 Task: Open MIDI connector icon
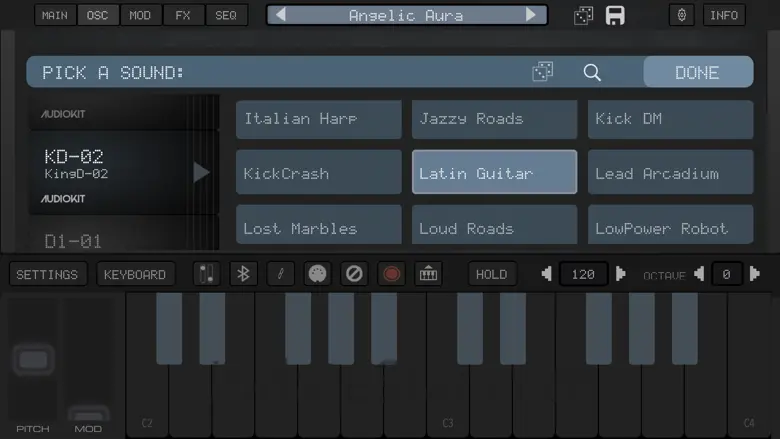[x=317, y=274]
